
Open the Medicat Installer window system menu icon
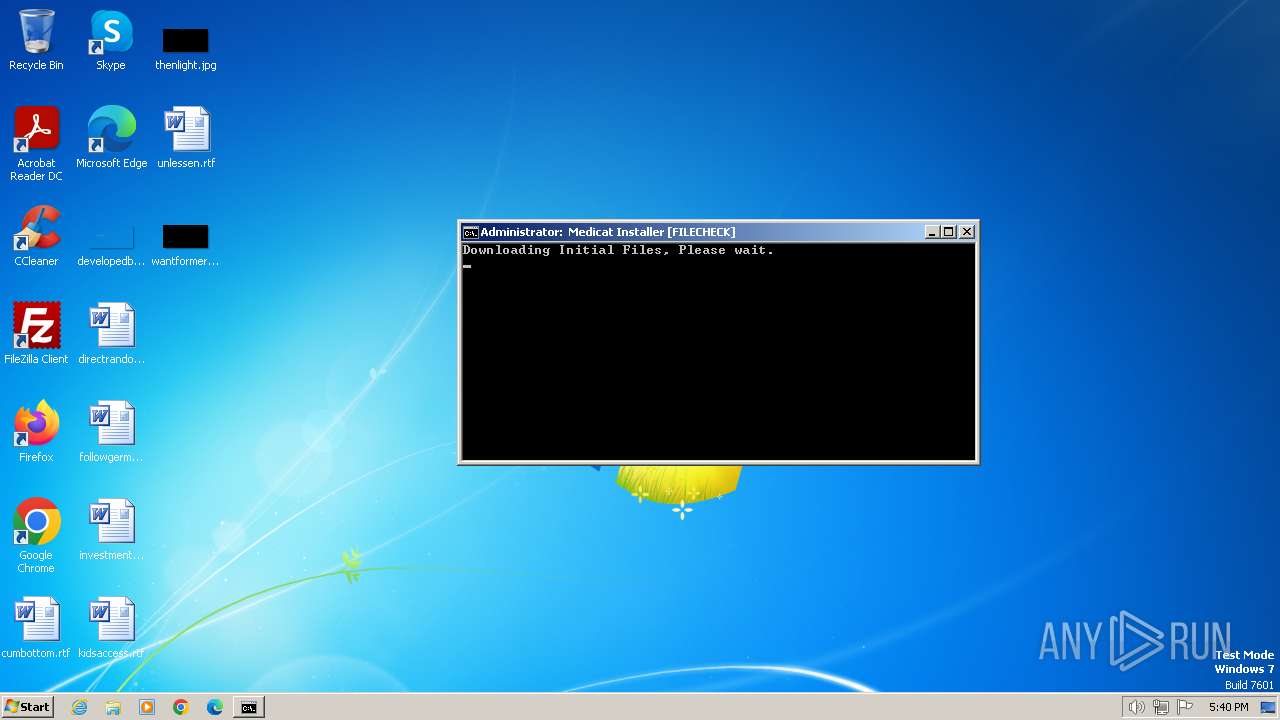(470, 232)
